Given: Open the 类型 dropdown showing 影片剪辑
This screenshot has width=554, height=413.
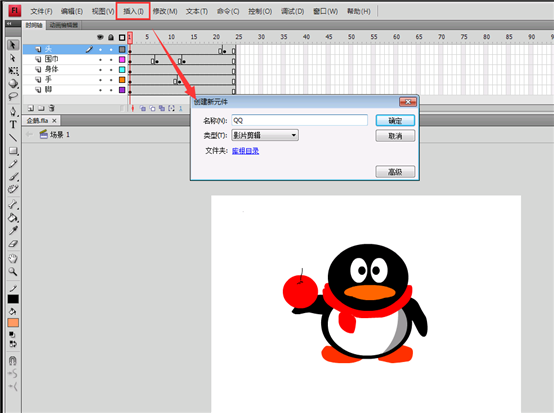Looking at the screenshot, I should tap(265, 135).
